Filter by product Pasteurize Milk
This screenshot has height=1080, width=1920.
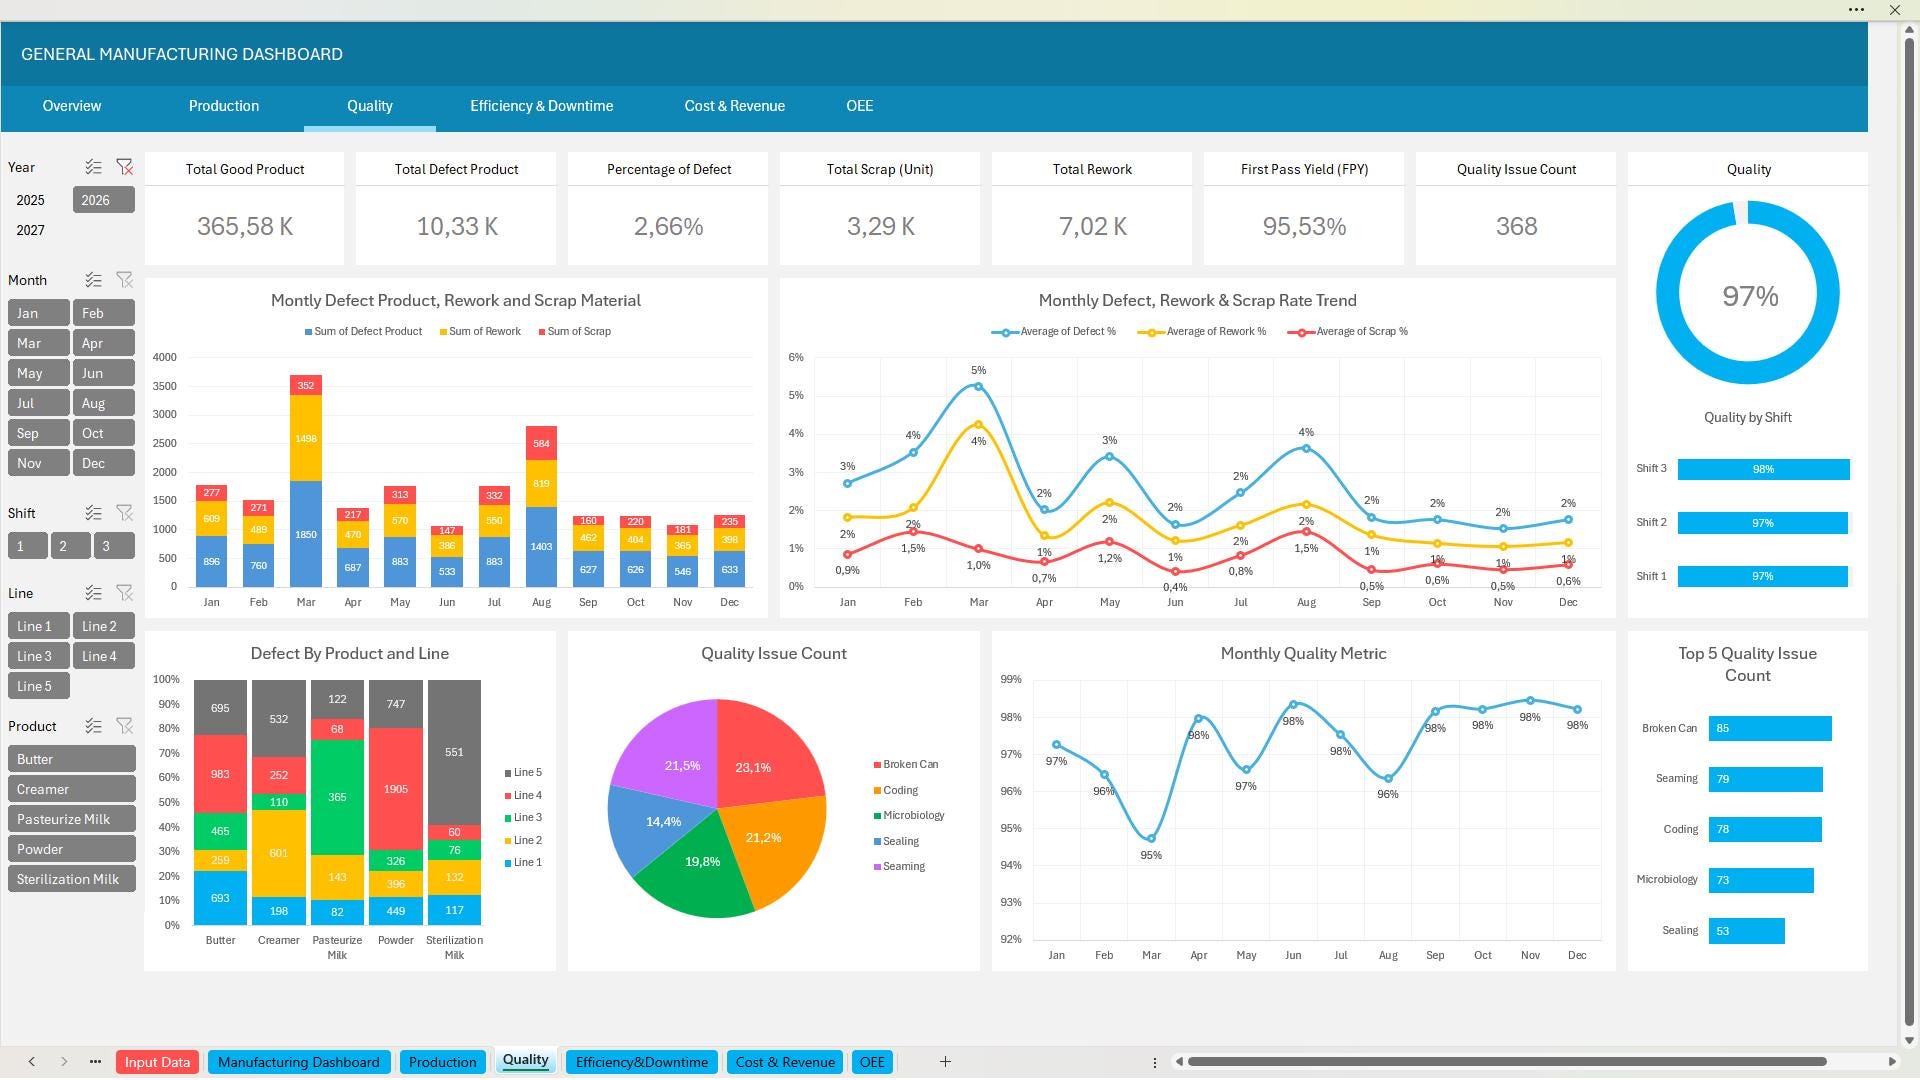click(71, 819)
